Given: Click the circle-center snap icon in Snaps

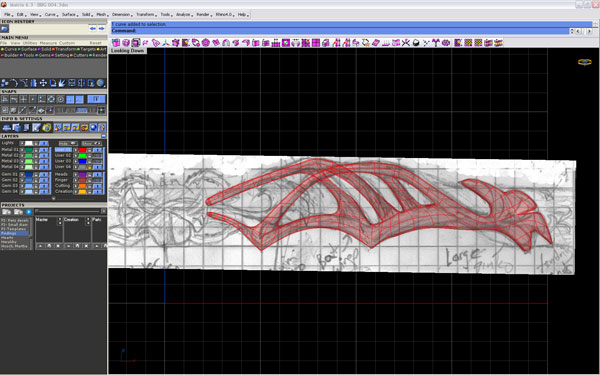Looking at the screenshot, I should coord(60,99).
